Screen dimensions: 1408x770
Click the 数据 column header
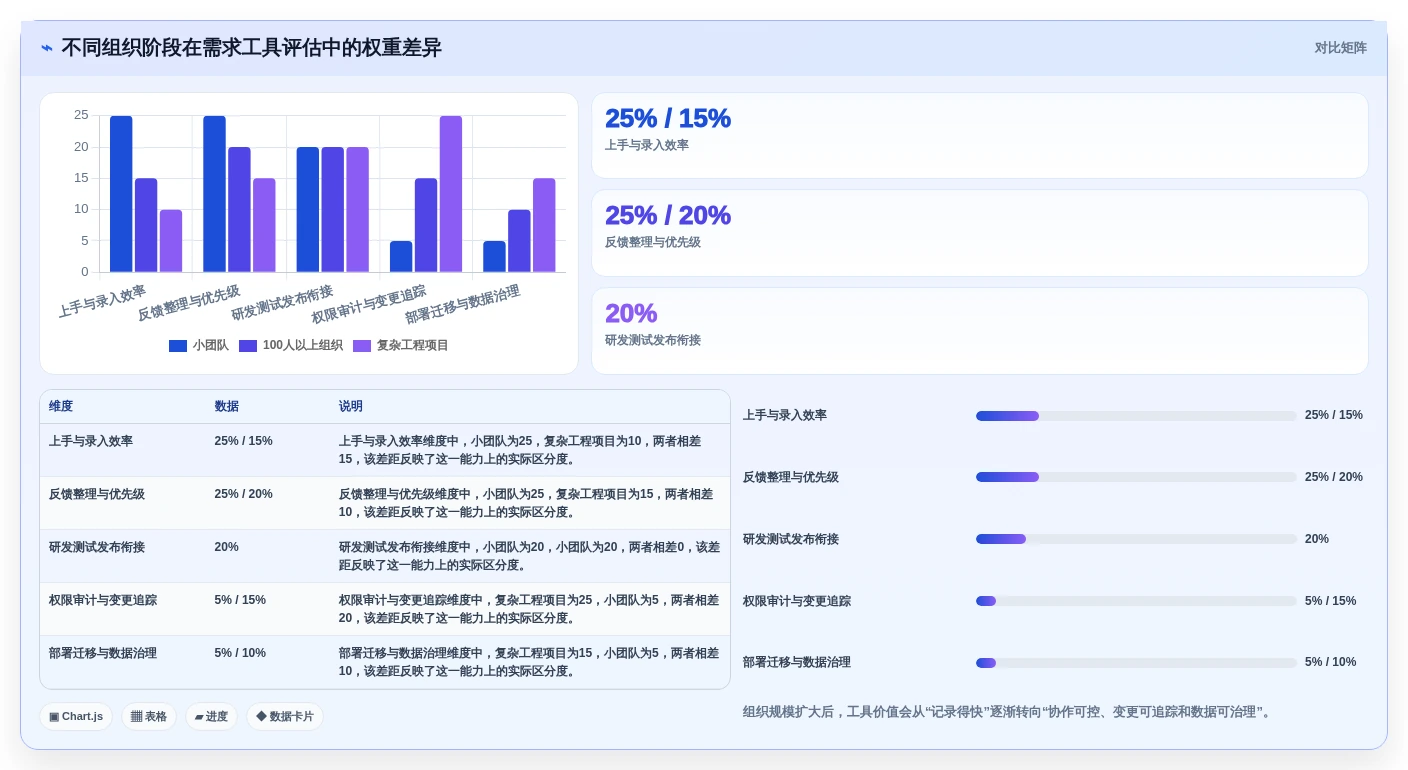tap(227, 406)
